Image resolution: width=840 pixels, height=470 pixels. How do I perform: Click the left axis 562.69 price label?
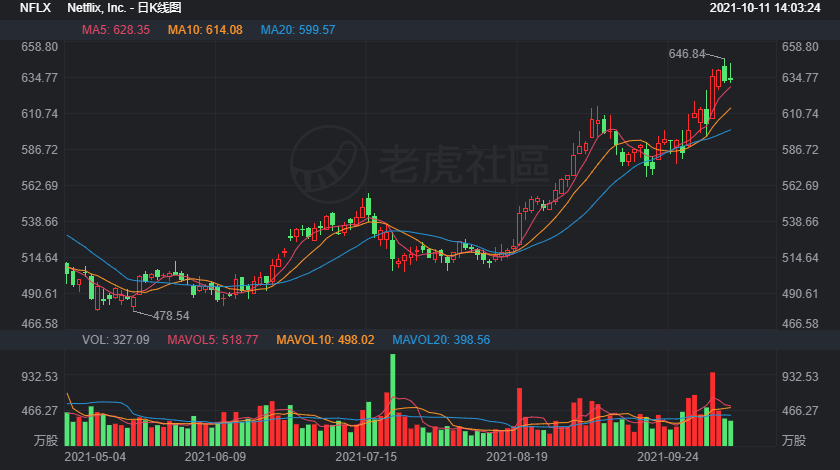coord(40,186)
